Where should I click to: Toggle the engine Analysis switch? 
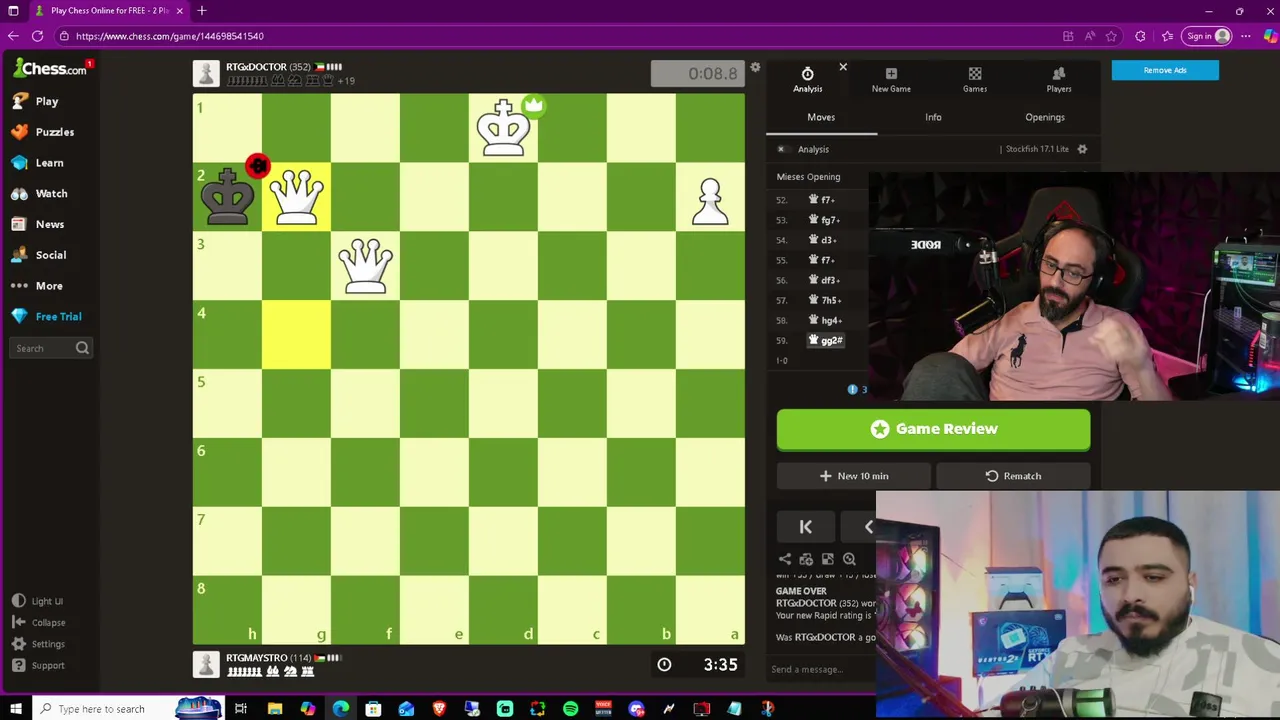pyautogui.click(x=782, y=149)
